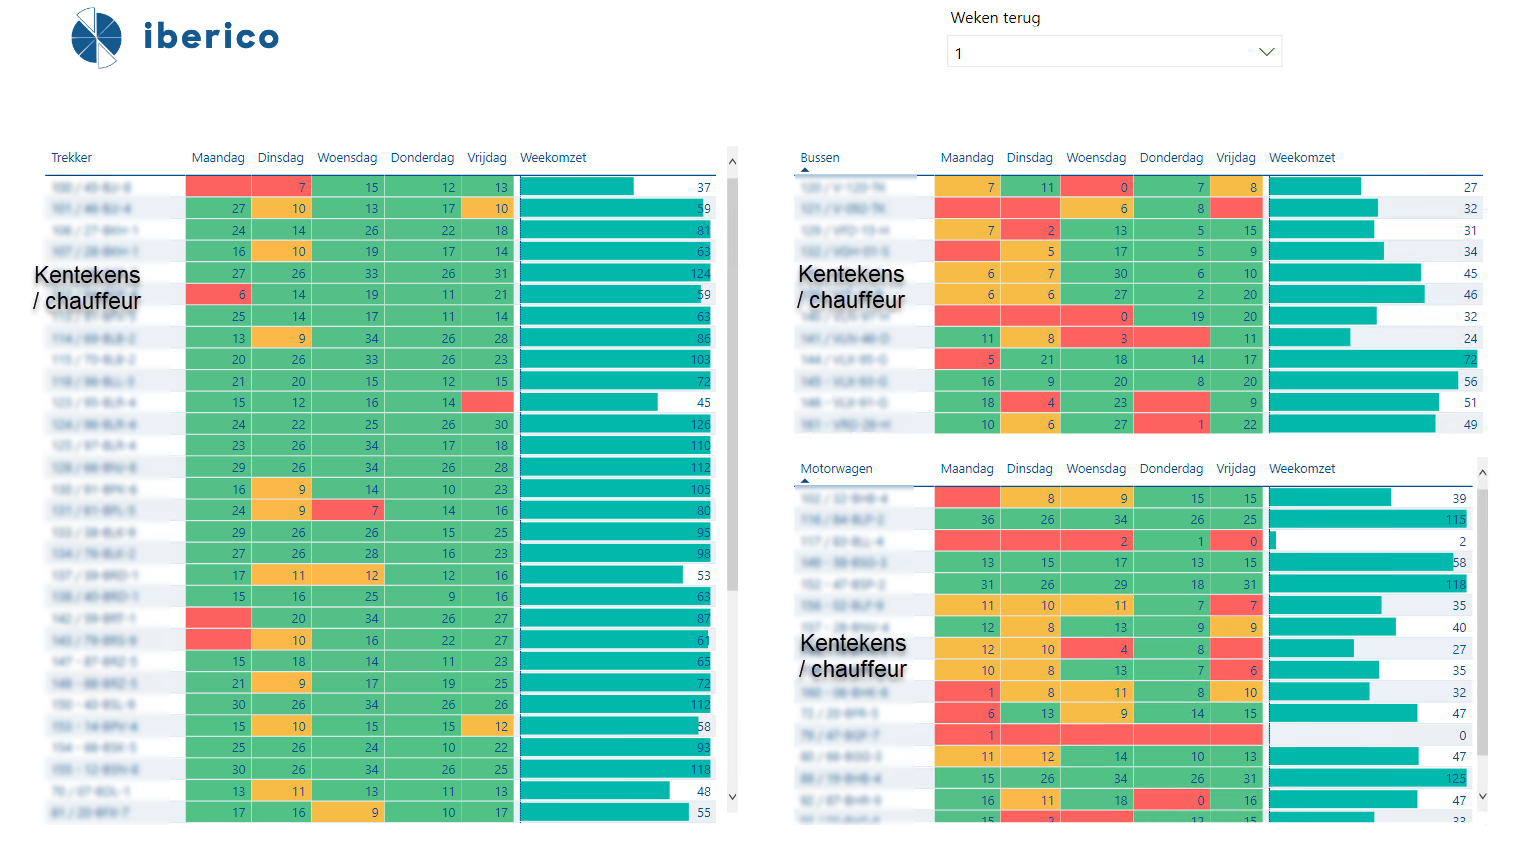1534x863 pixels.
Task: Select Motorwagen weekomzet value 115
Action: (x=1456, y=520)
